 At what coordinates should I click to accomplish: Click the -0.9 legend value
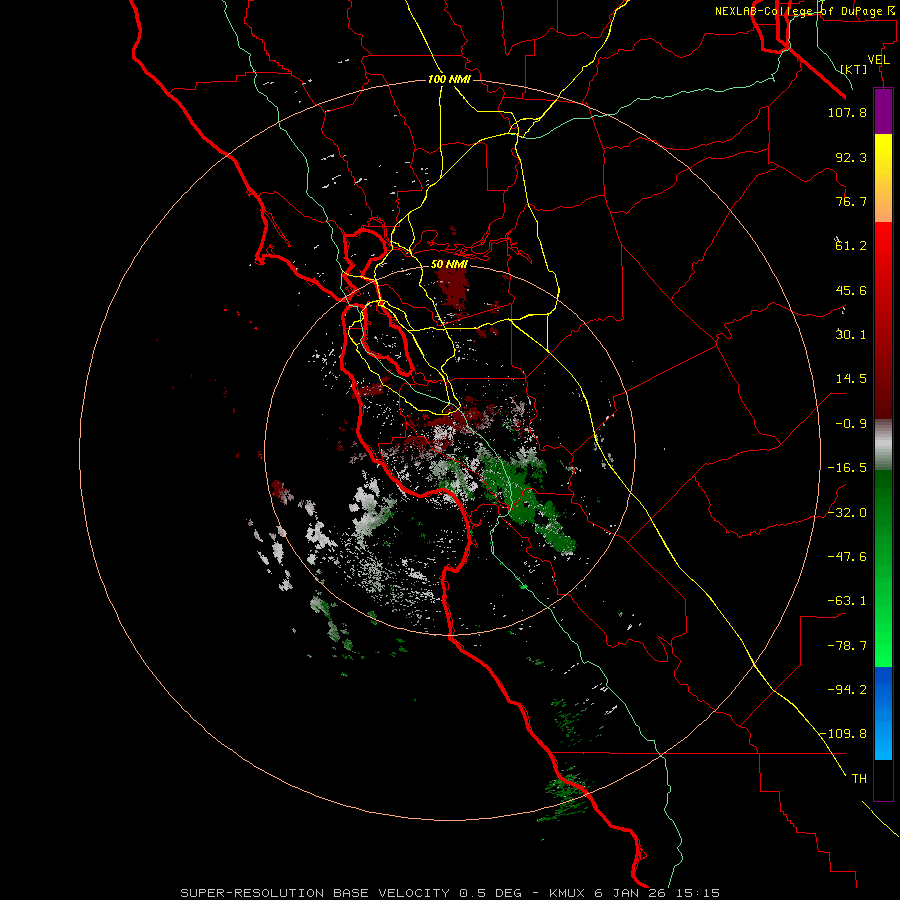(851, 424)
